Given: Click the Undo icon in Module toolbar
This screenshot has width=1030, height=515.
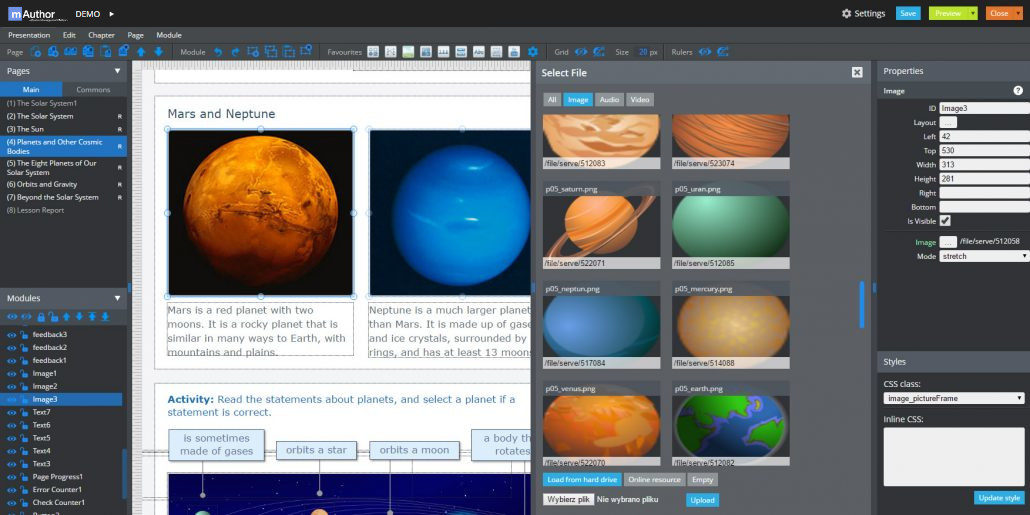Looking at the screenshot, I should pyautogui.click(x=218, y=52).
